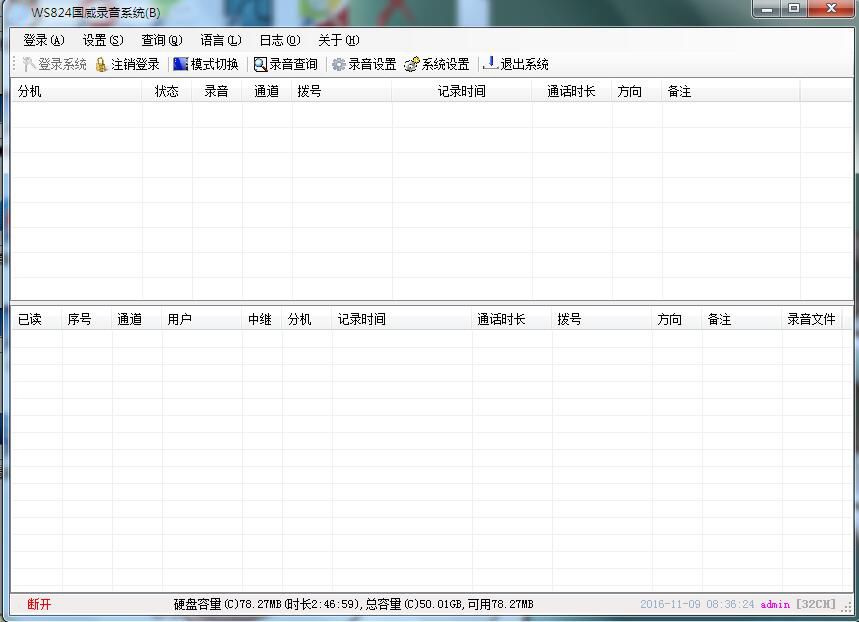Open the 关于(H) menu
859x622 pixels.
pos(339,40)
